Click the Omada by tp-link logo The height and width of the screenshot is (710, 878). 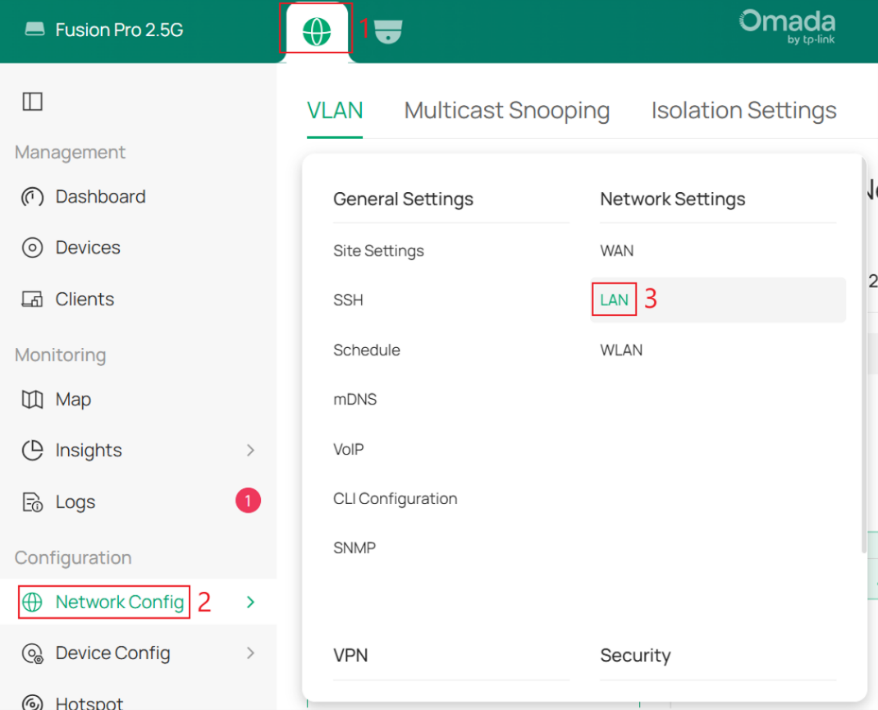click(787, 26)
